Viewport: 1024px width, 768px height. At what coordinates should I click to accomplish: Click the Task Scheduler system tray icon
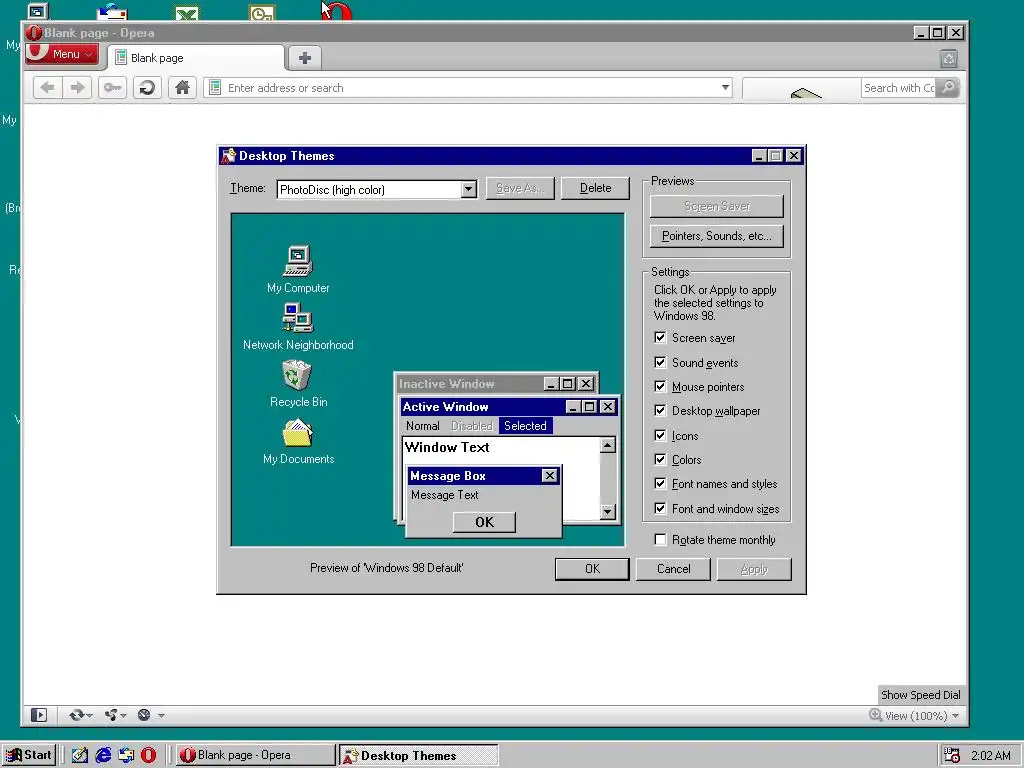pyautogui.click(x=952, y=756)
